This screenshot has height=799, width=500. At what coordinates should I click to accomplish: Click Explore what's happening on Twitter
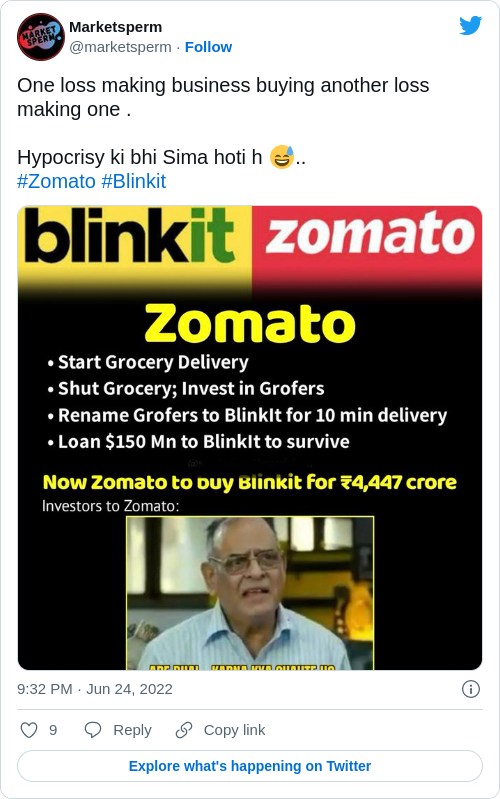[250, 766]
